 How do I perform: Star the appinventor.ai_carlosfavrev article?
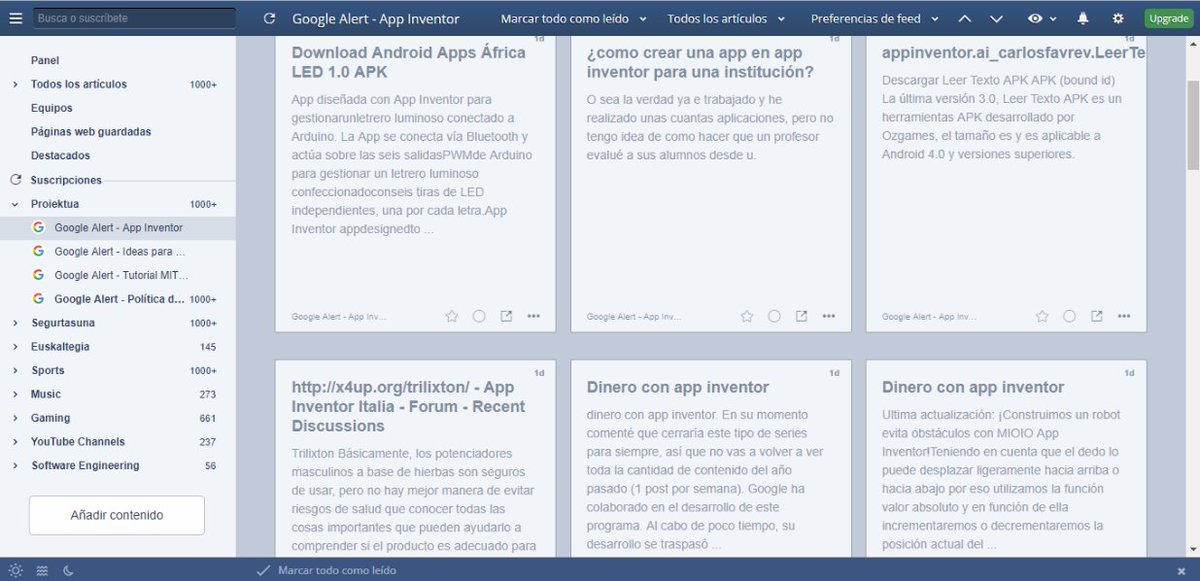[x=1041, y=316]
